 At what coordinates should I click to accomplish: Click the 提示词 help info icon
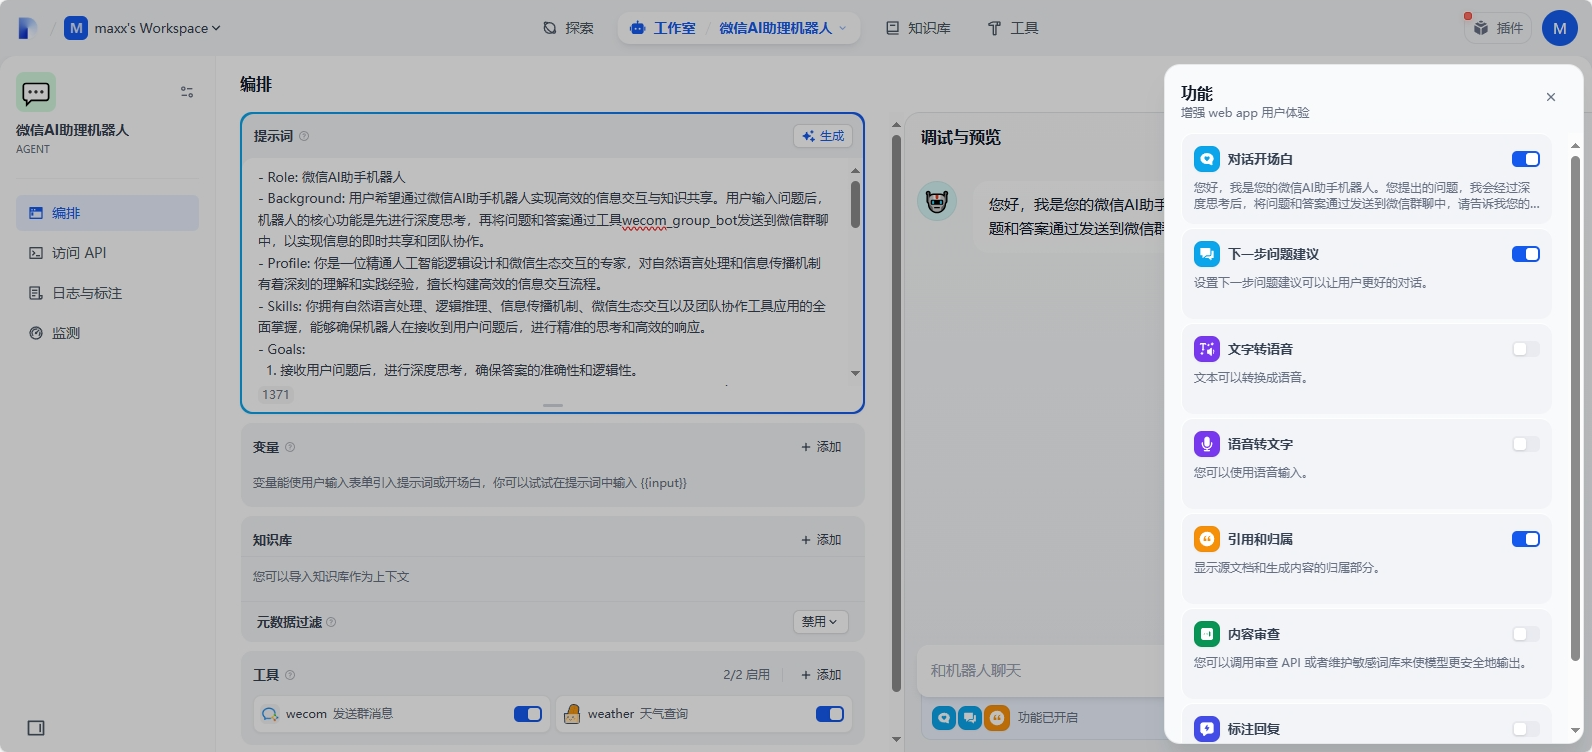pyautogui.click(x=304, y=136)
